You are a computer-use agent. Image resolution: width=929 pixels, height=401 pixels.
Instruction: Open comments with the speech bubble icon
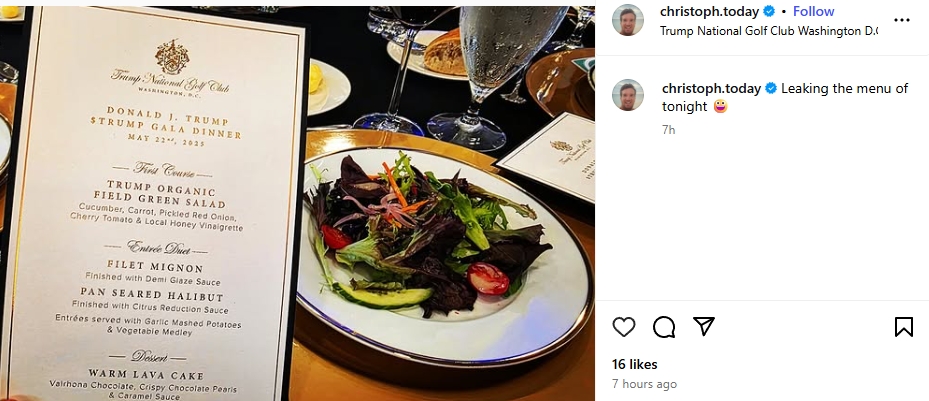pyautogui.click(x=664, y=326)
